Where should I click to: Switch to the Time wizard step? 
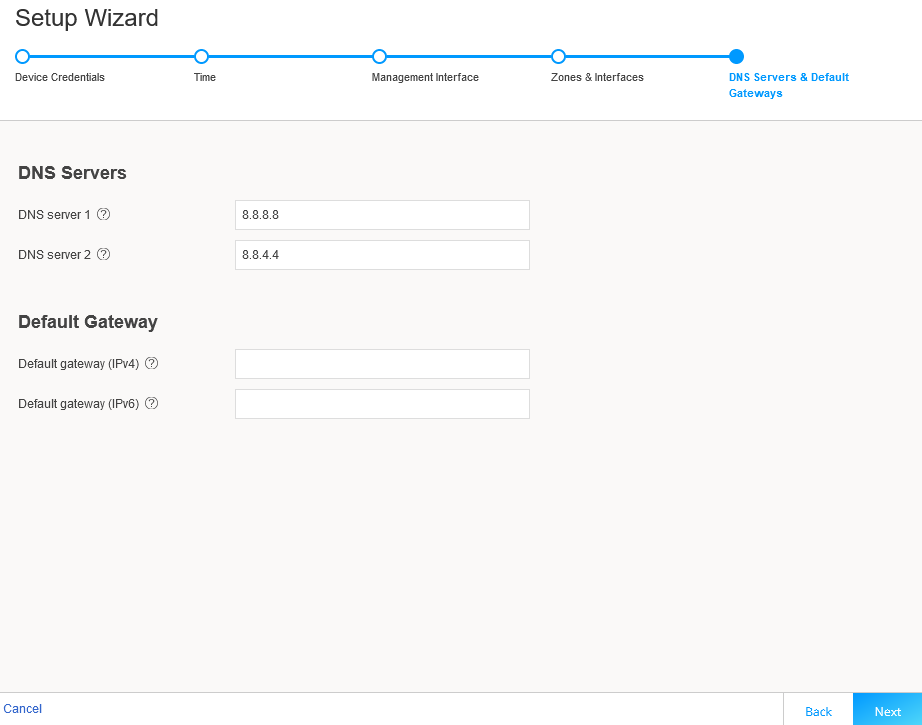coord(204,77)
